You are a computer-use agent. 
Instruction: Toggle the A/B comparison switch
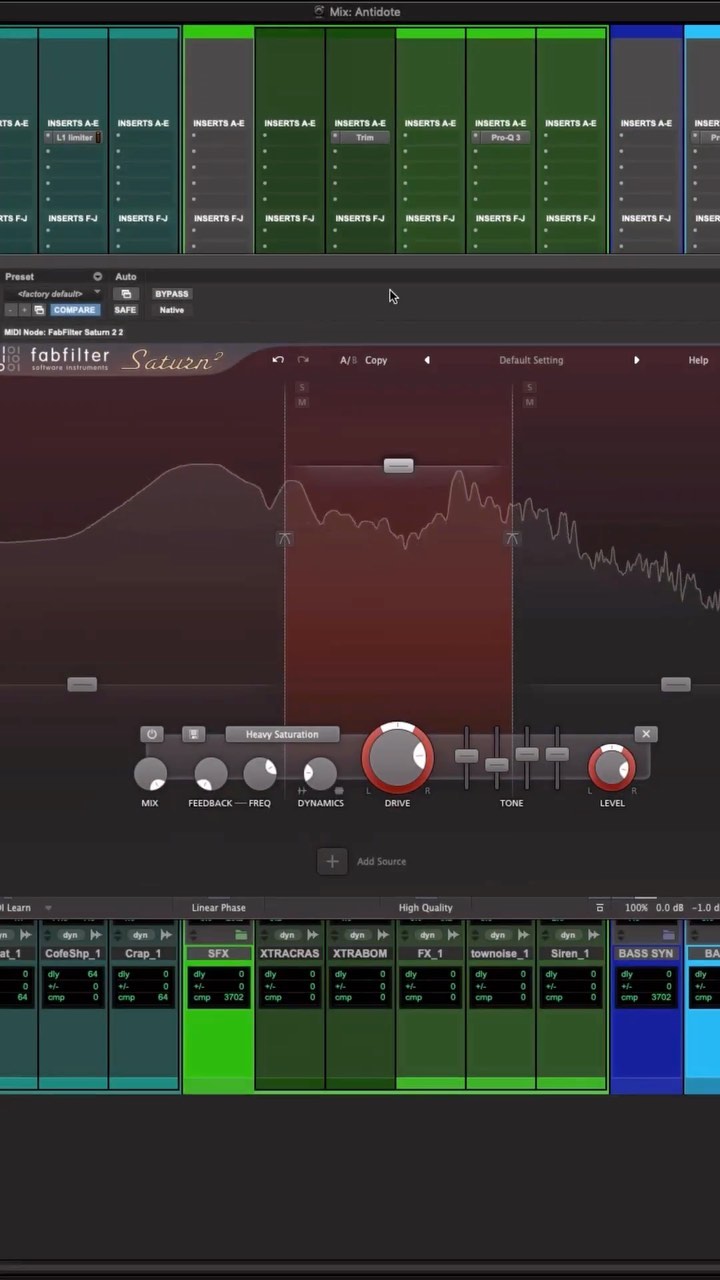(x=347, y=360)
